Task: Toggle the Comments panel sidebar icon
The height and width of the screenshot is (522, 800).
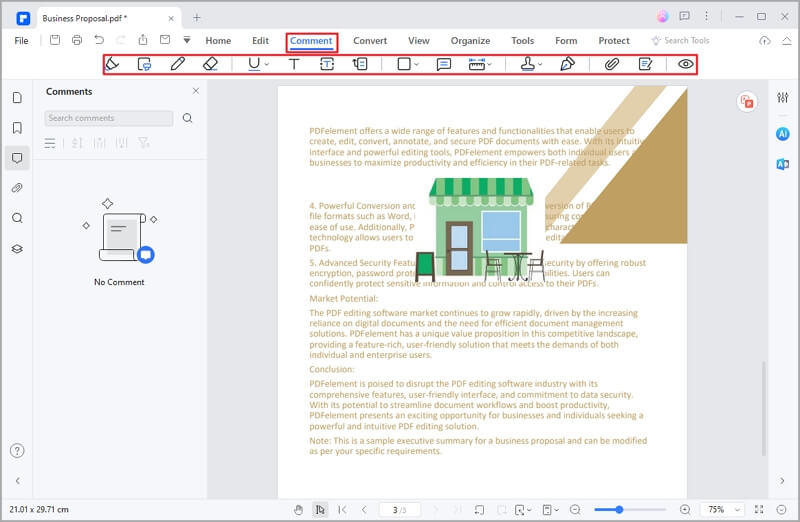Action: (x=17, y=158)
